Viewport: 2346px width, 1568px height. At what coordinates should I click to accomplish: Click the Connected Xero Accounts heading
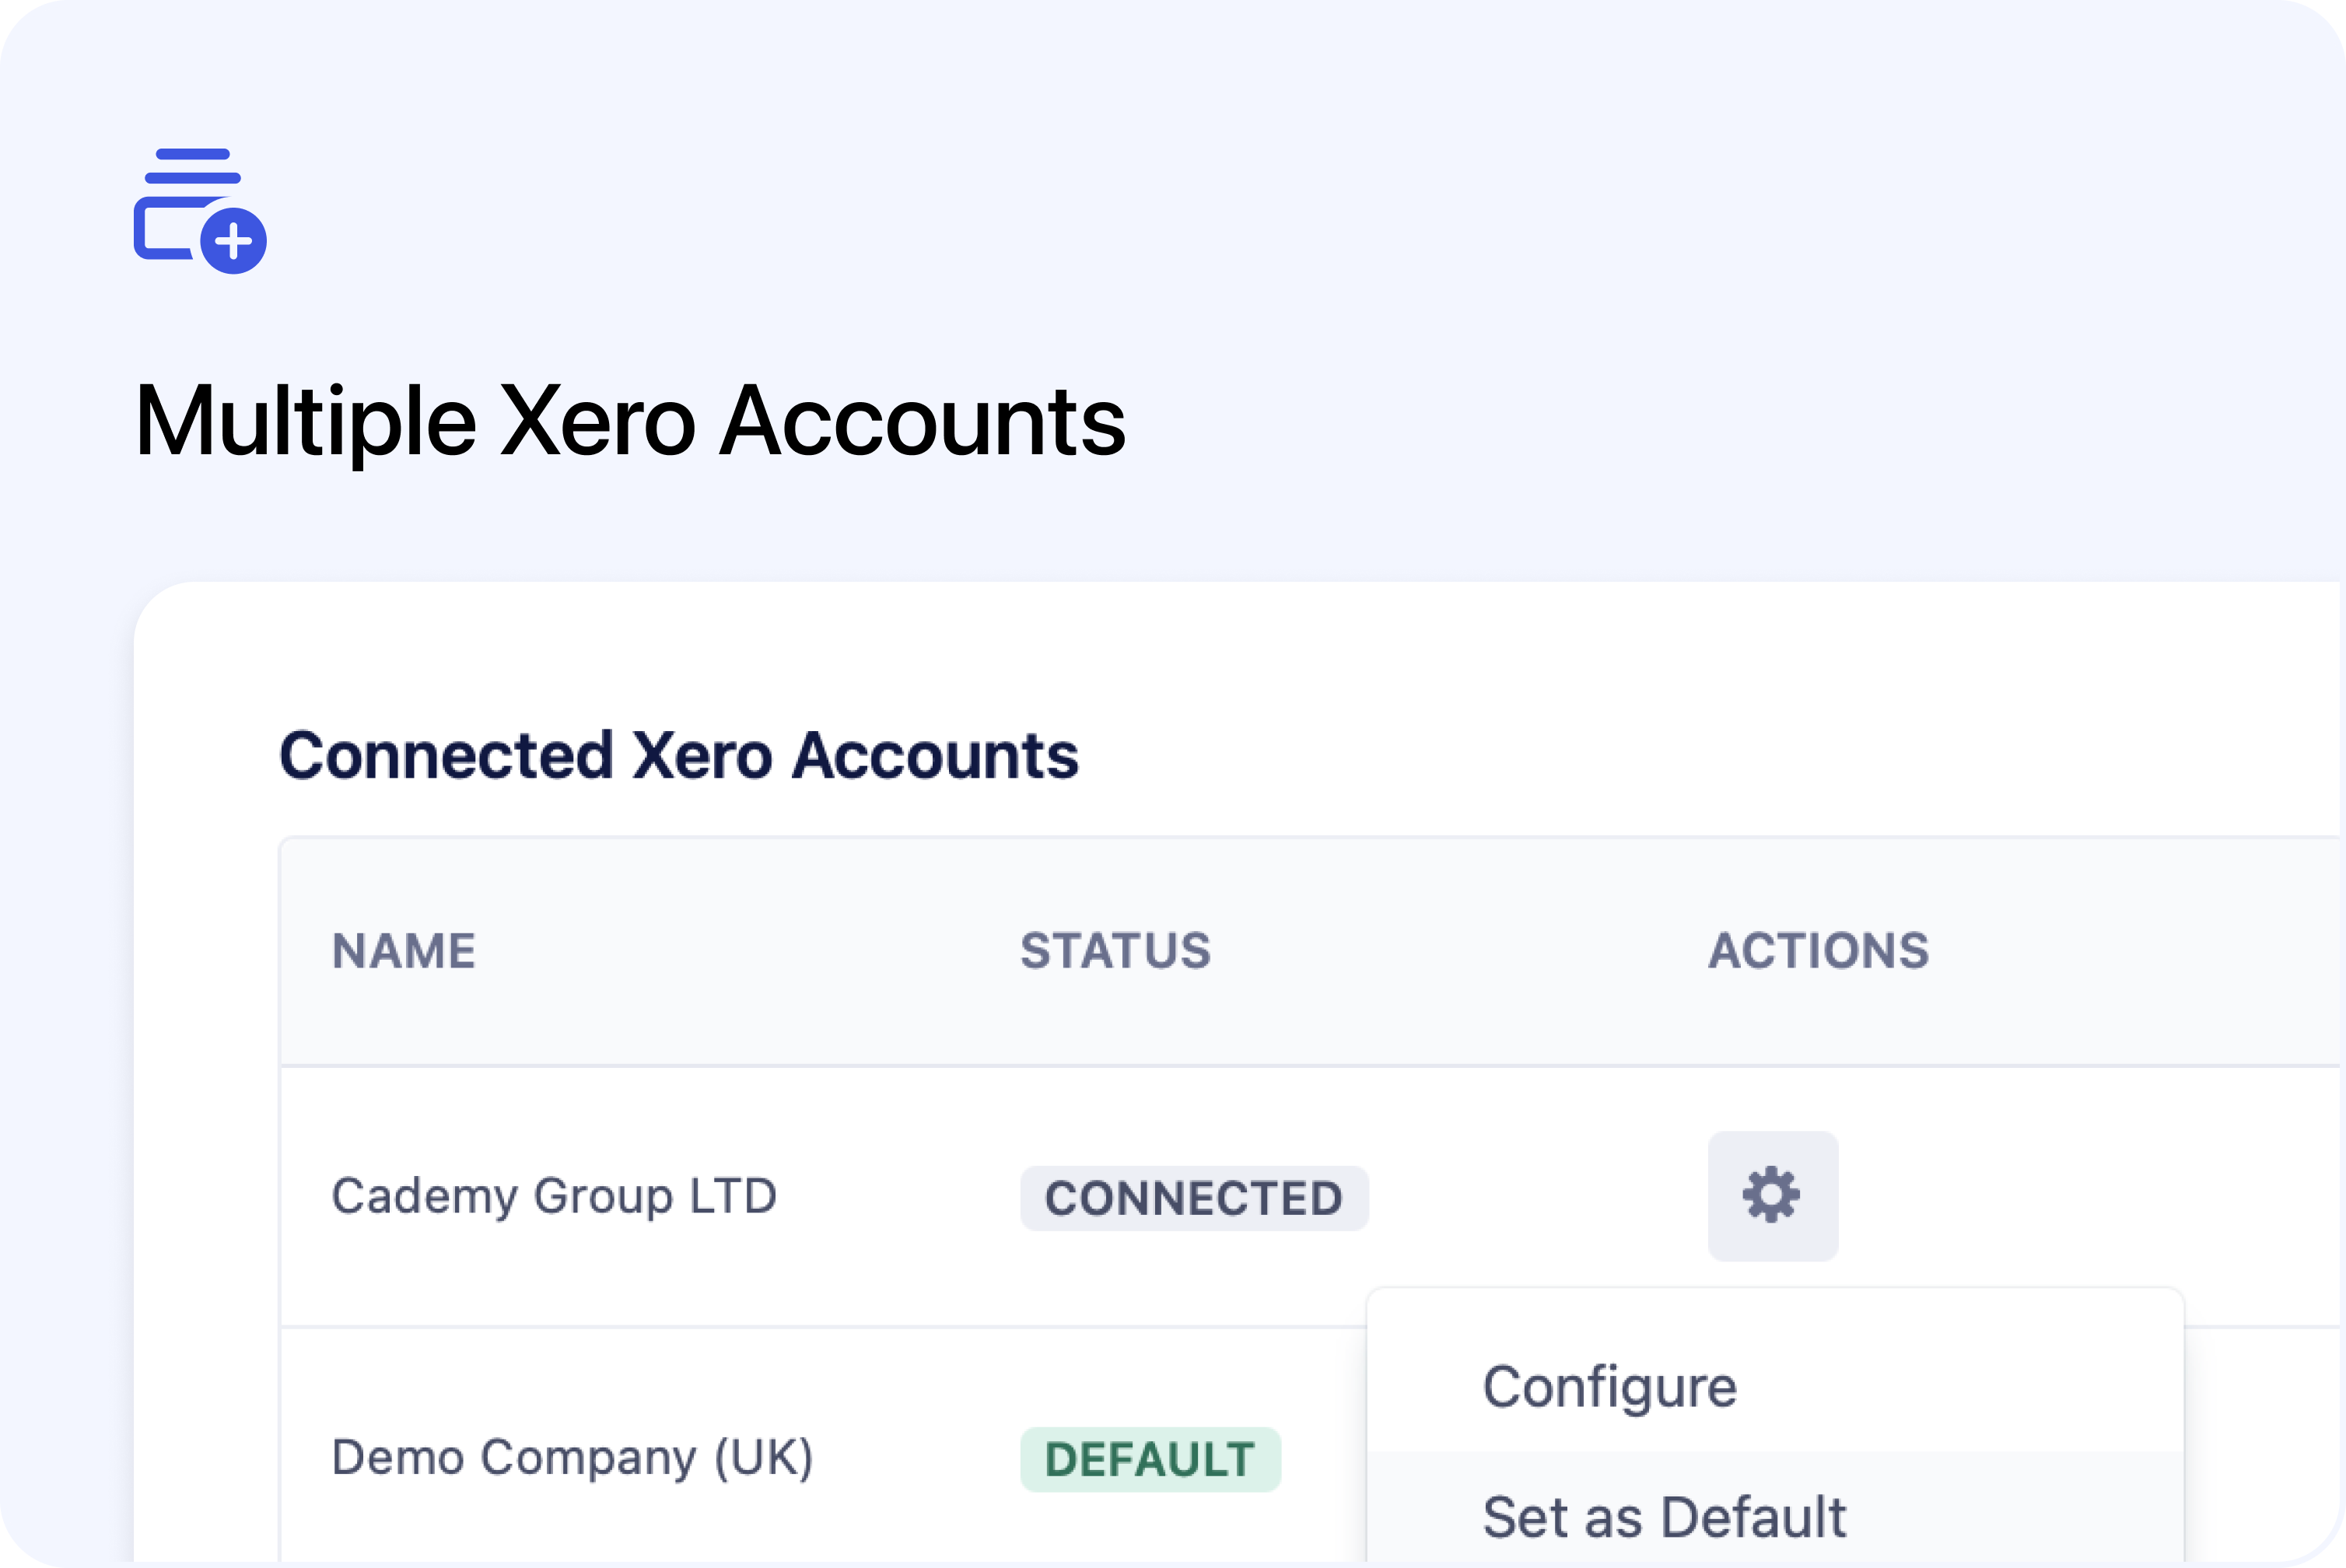679,755
